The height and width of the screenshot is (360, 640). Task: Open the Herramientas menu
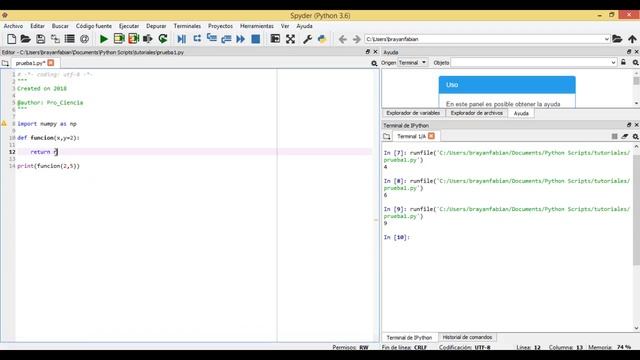(257, 26)
